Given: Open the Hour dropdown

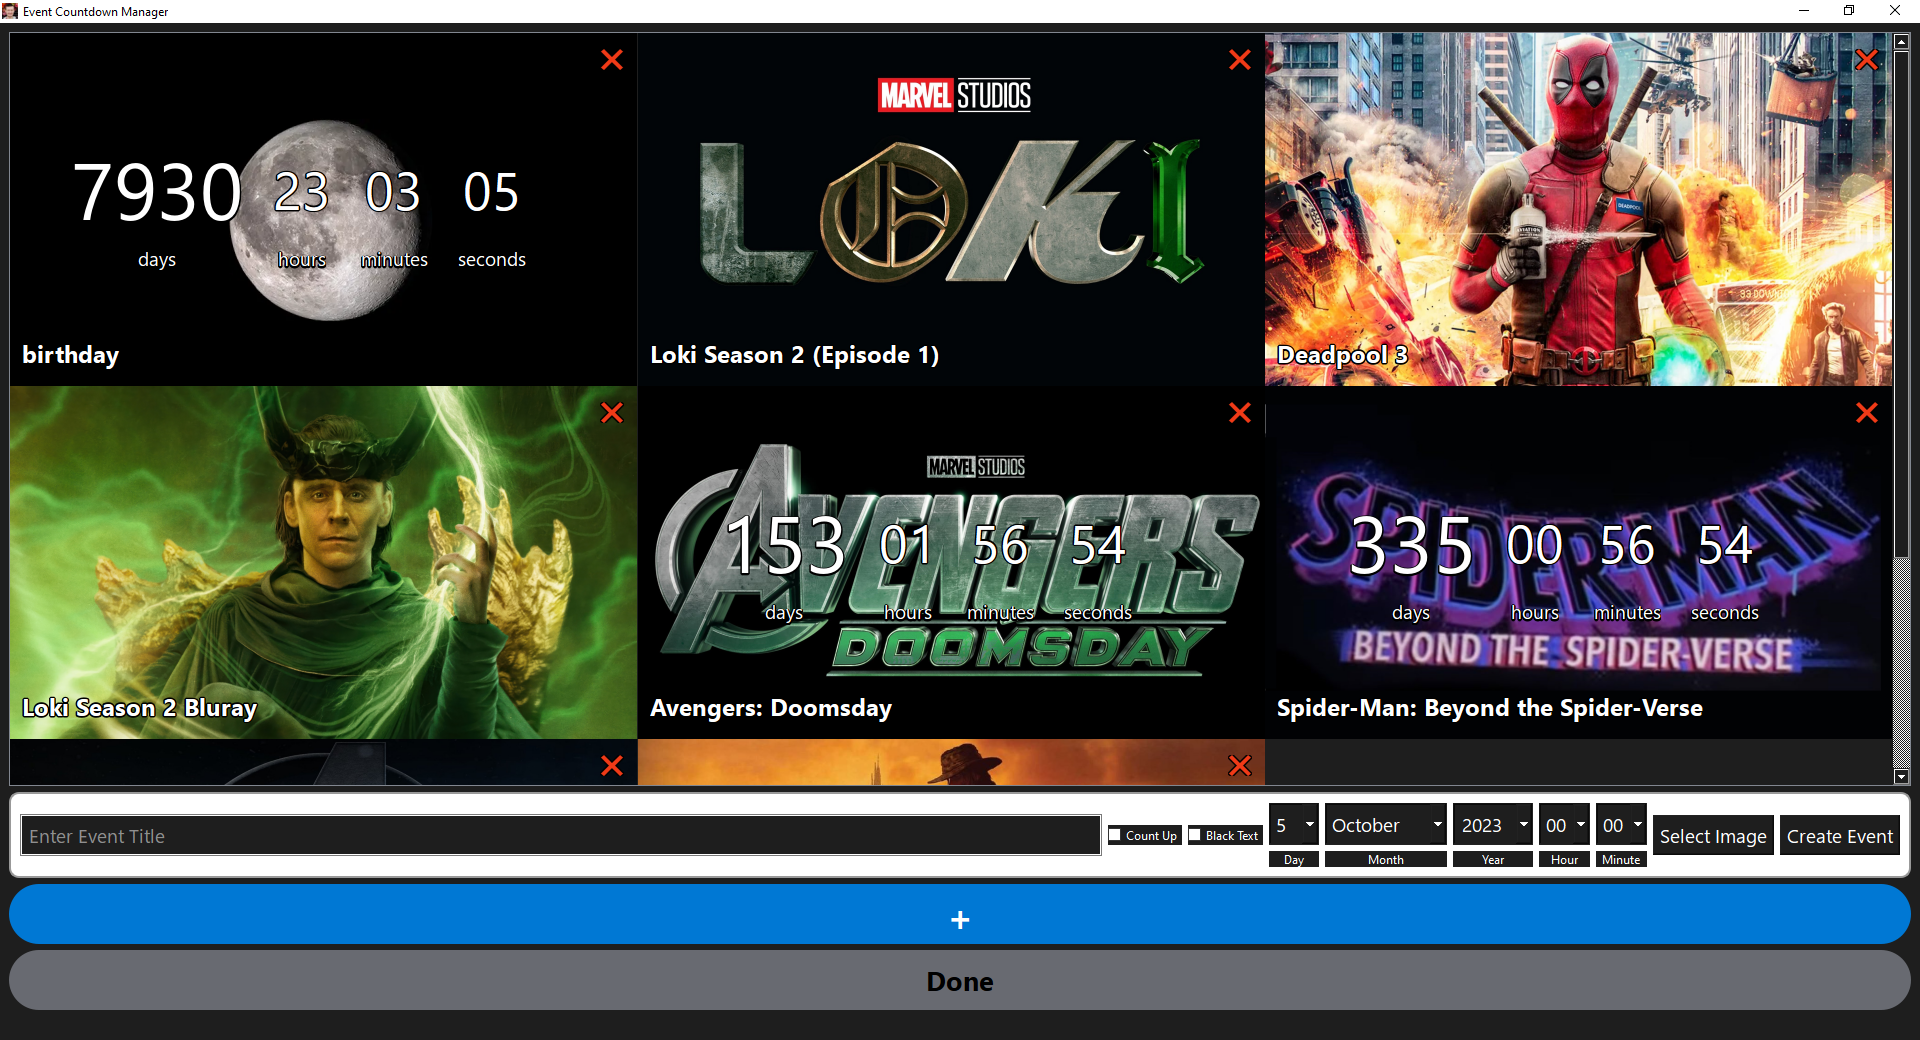Looking at the screenshot, I should click(x=1565, y=825).
